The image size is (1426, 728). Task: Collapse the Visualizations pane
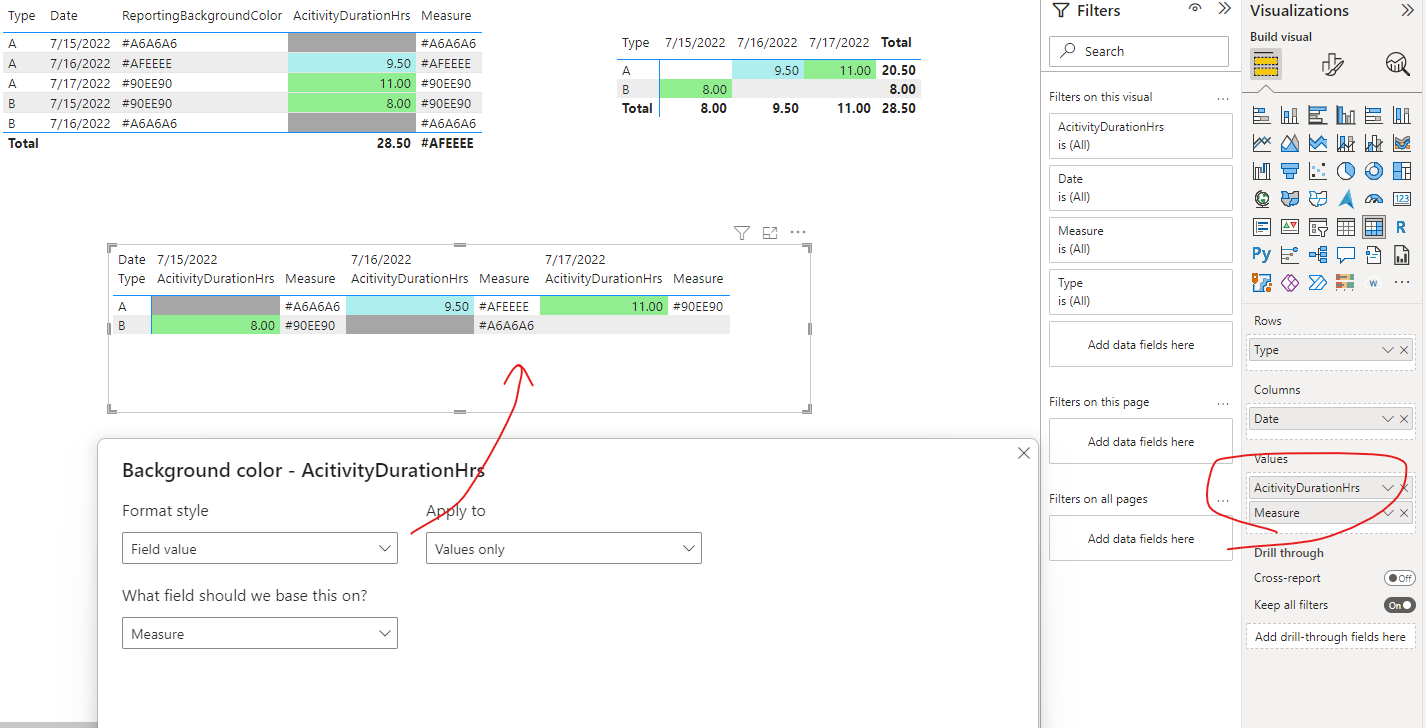pyautogui.click(x=1408, y=9)
